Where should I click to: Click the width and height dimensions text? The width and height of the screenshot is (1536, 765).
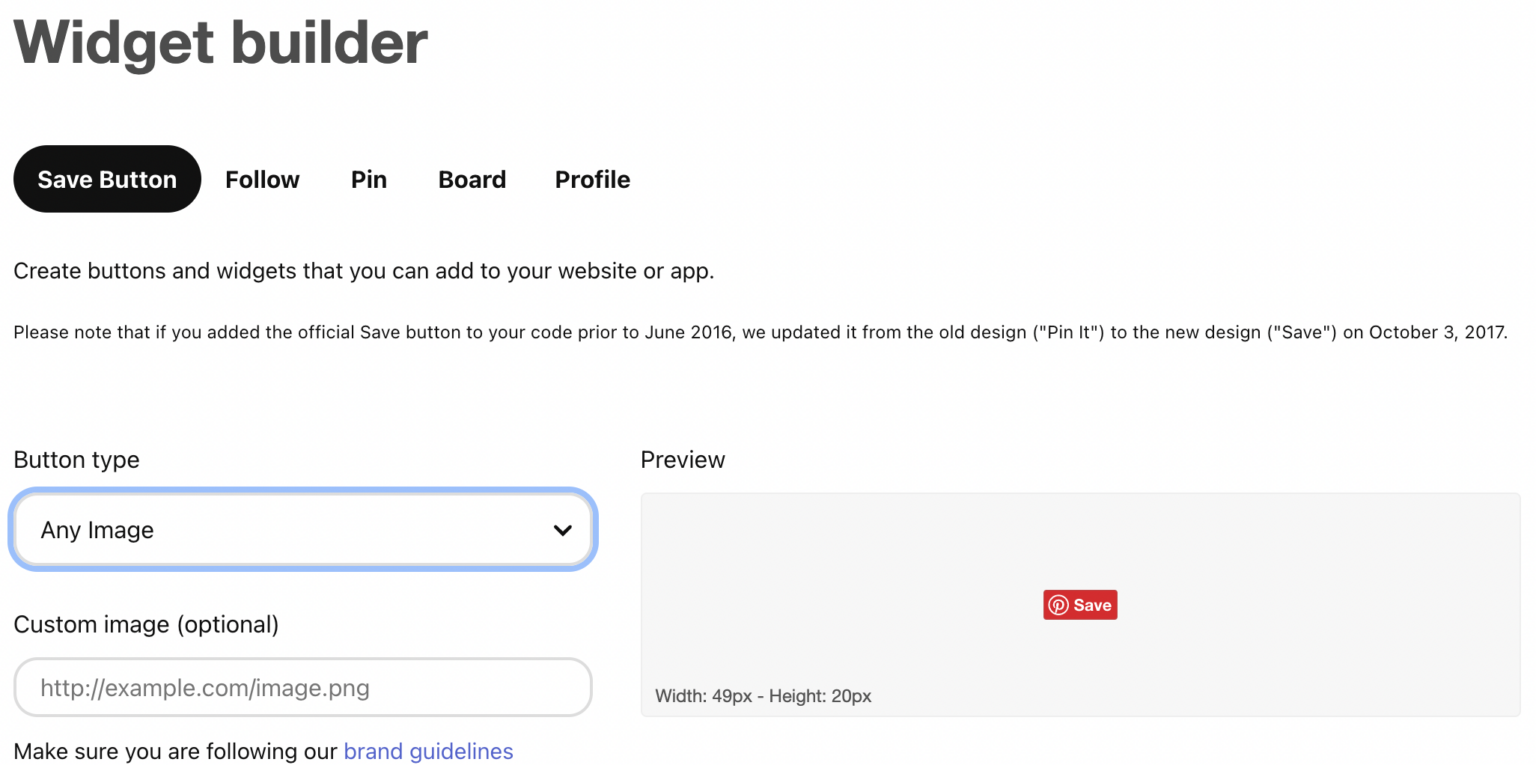click(x=763, y=695)
